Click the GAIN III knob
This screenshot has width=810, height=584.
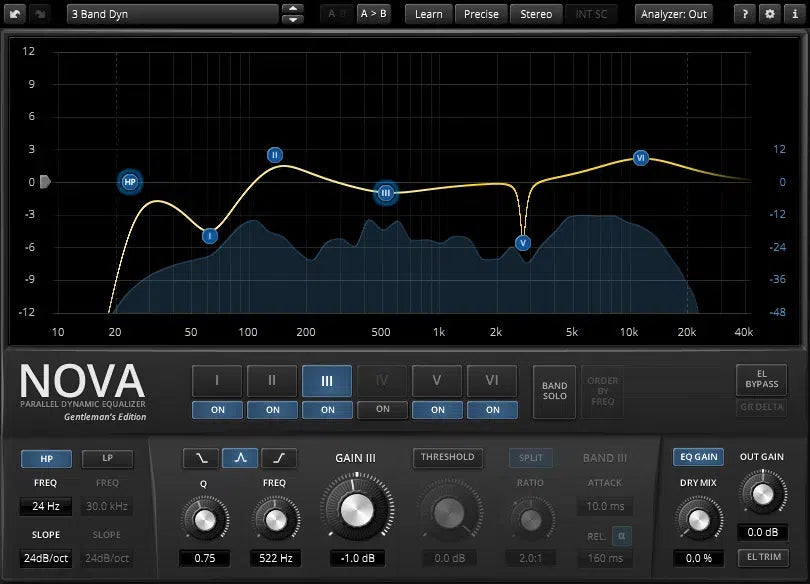coord(354,509)
